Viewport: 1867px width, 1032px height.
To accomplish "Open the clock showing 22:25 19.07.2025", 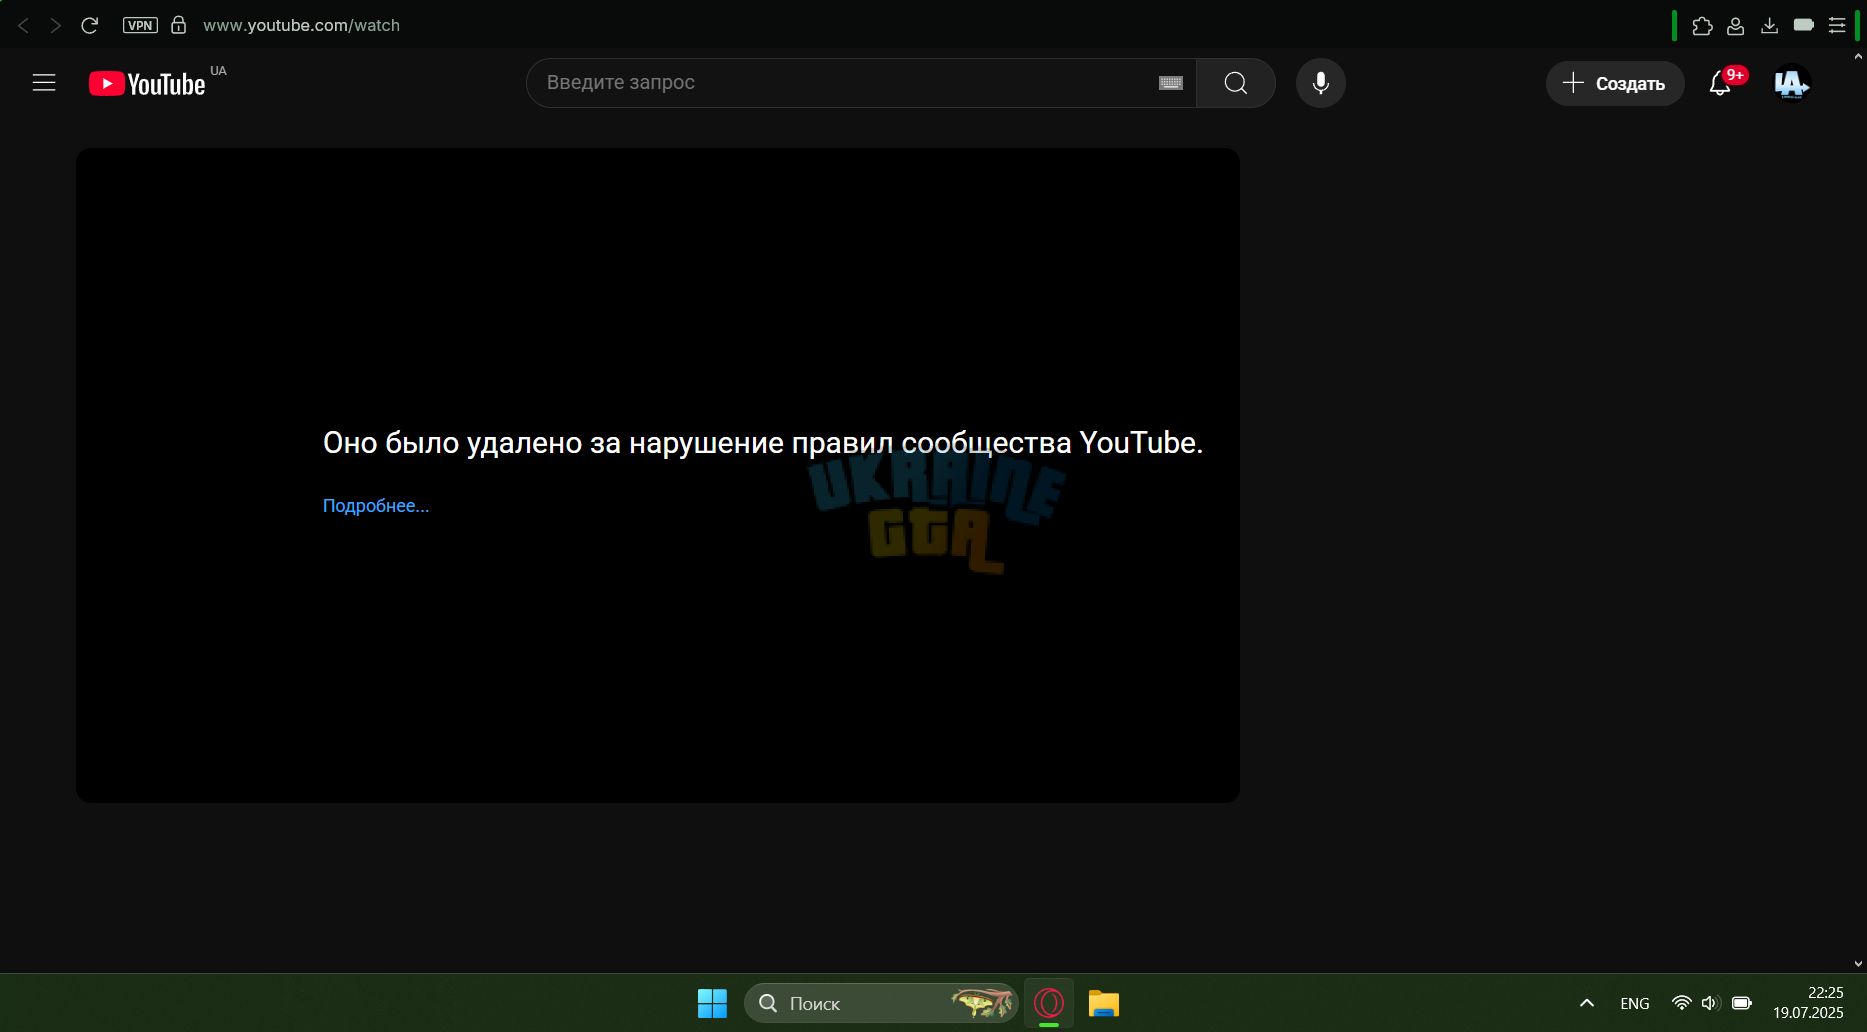I will point(1808,1003).
